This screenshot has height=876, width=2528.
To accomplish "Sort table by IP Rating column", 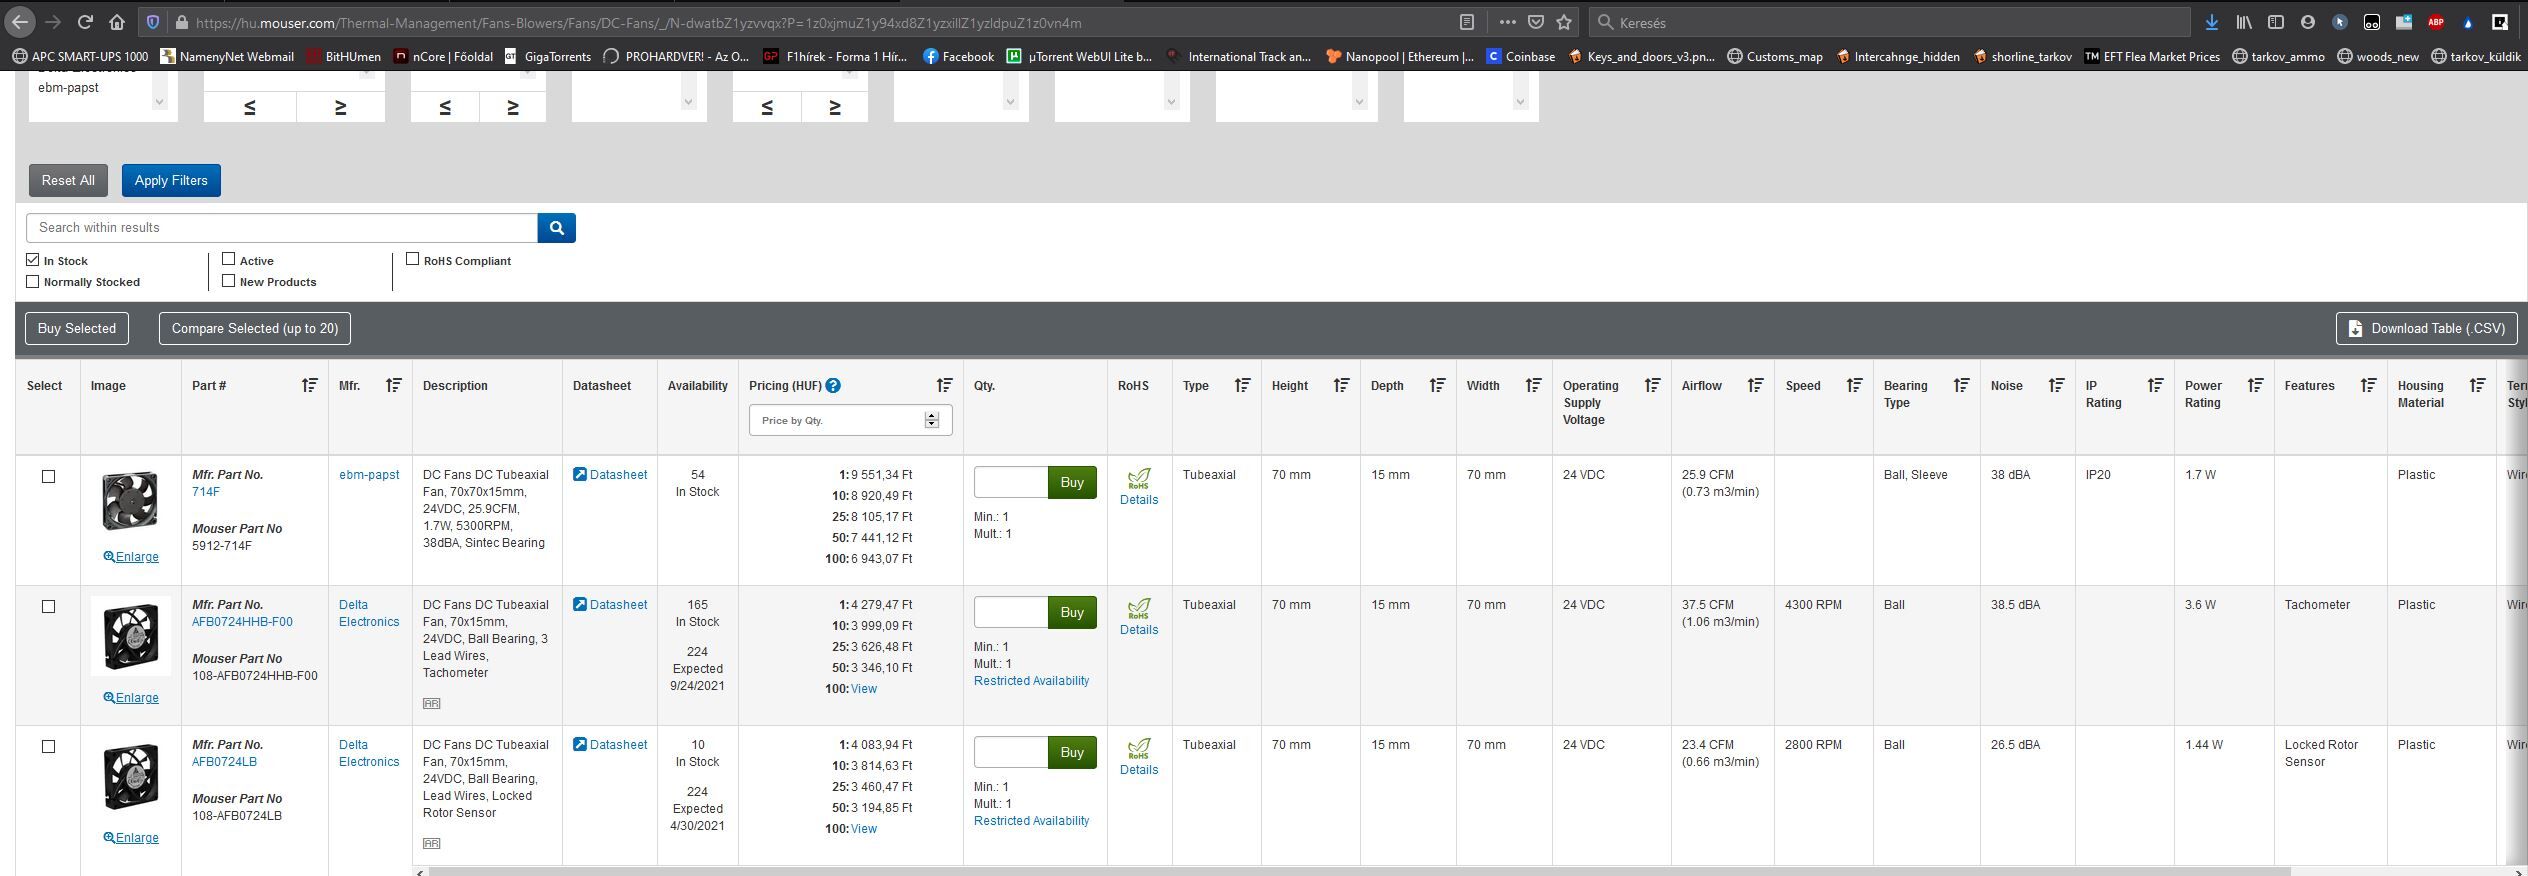I will point(2155,385).
